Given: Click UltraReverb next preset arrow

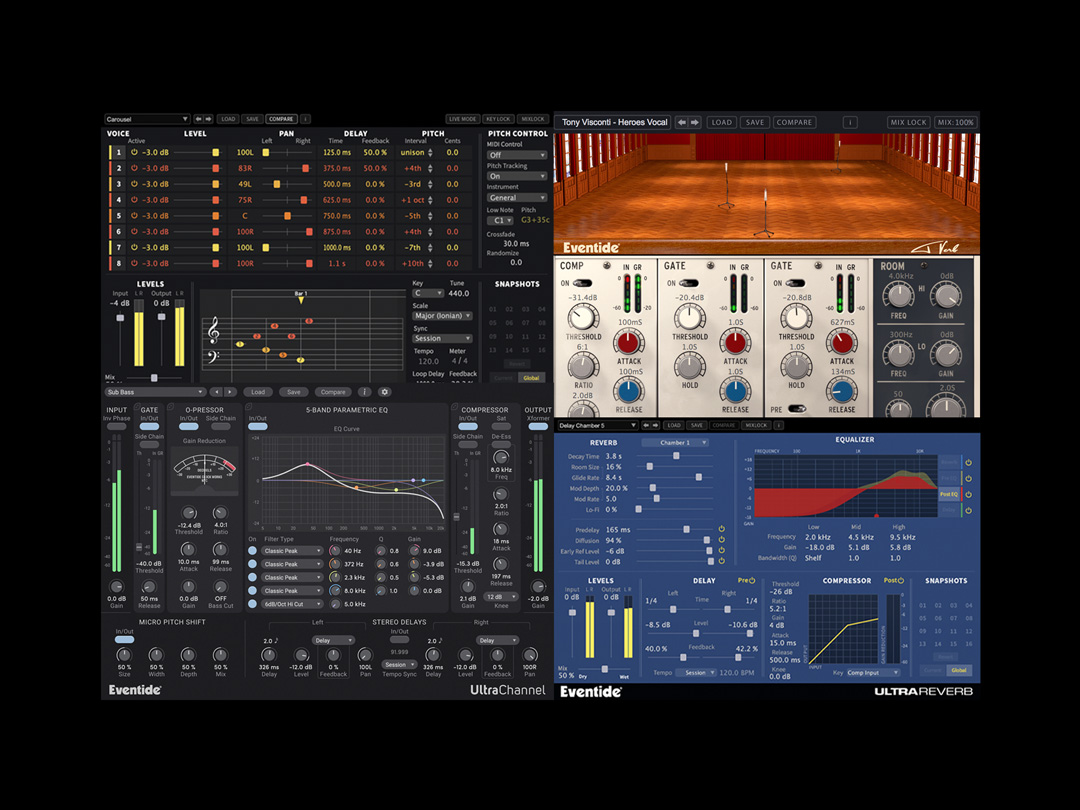Looking at the screenshot, I should pos(656,425).
